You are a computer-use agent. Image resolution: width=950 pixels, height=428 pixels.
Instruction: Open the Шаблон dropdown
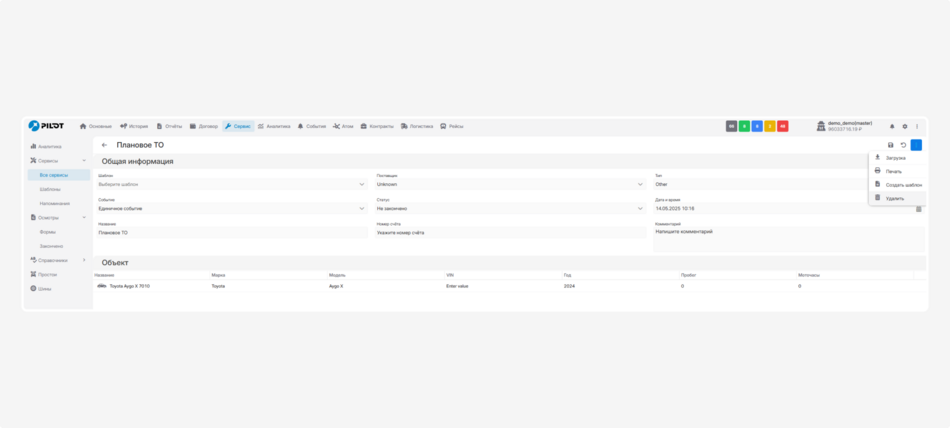pyautogui.click(x=232, y=184)
